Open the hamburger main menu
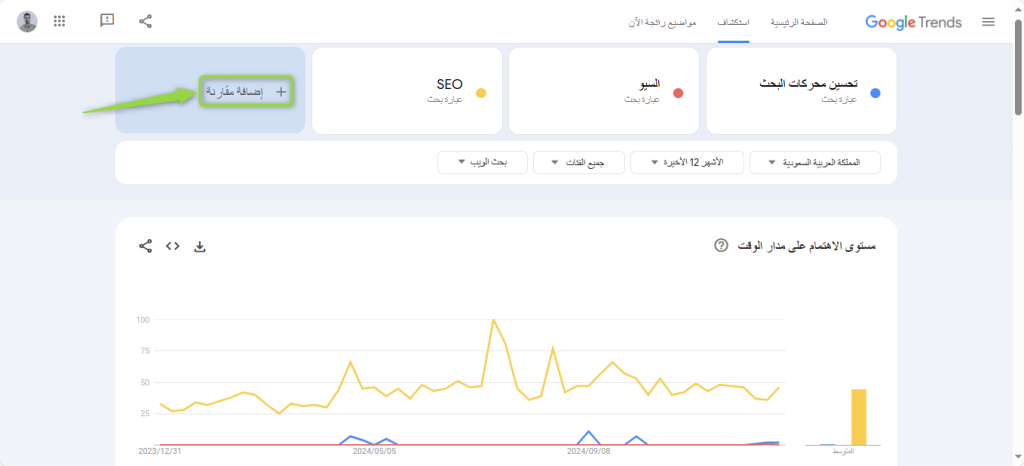1024x466 pixels. (988, 21)
